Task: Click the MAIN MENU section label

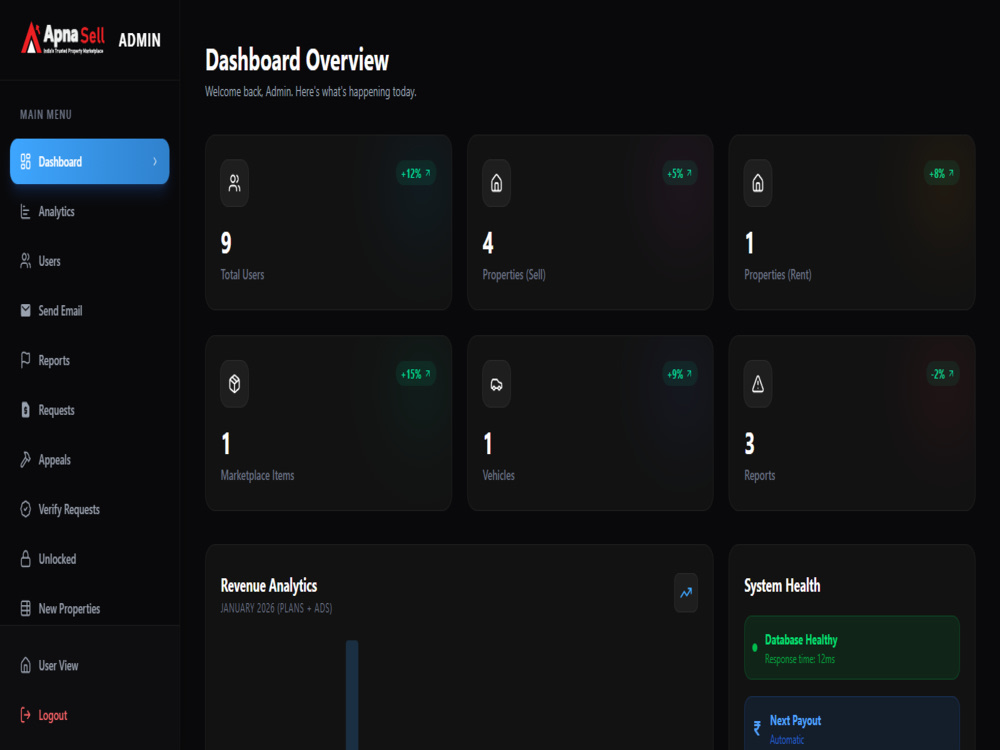Action: (46, 115)
